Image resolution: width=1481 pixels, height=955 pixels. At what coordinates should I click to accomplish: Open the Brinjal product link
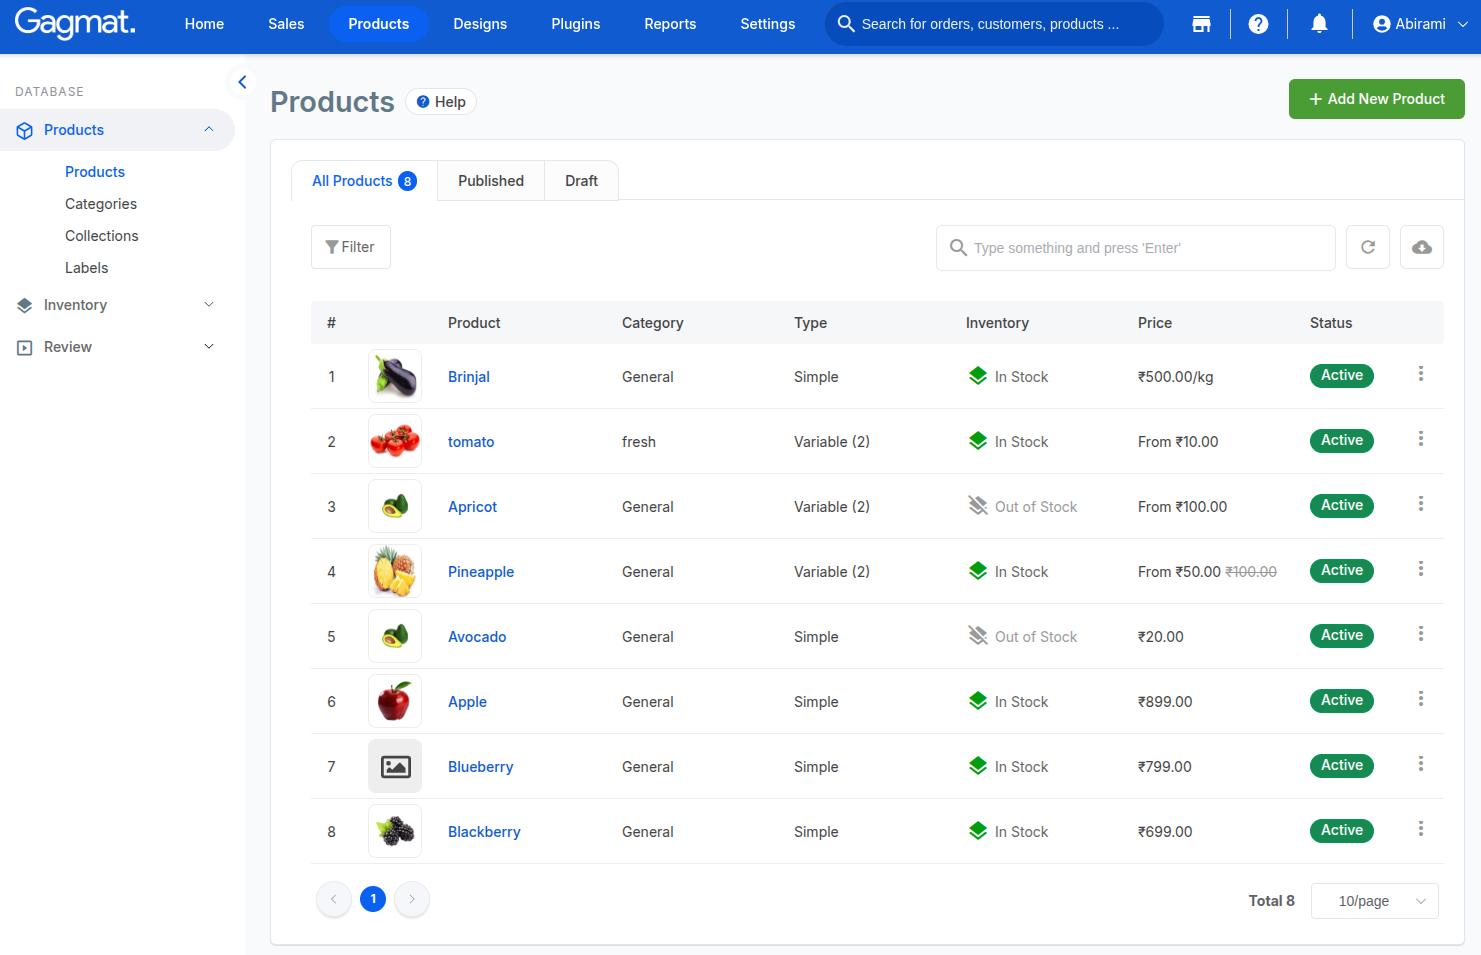pos(469,377)
